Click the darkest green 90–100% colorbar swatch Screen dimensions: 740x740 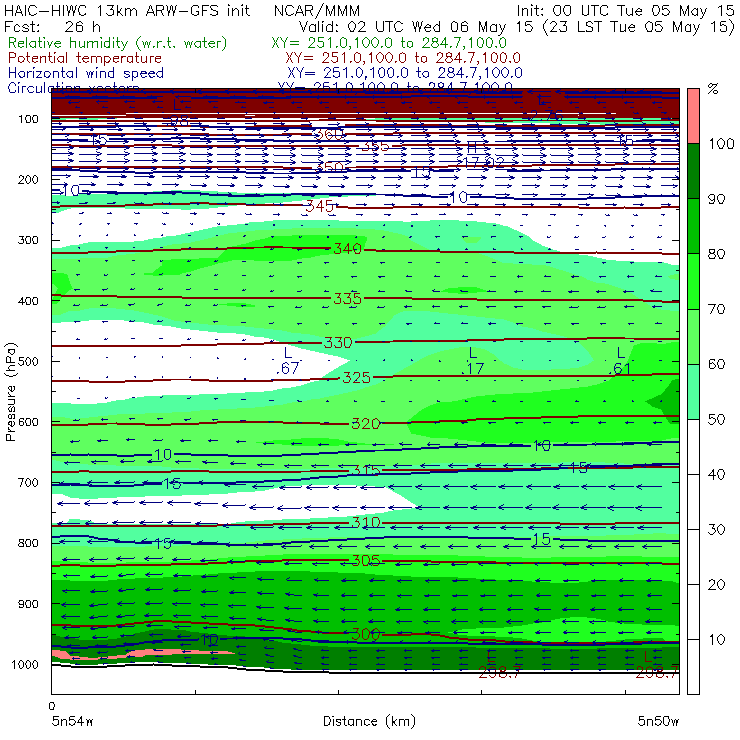[x=693, y=171]
